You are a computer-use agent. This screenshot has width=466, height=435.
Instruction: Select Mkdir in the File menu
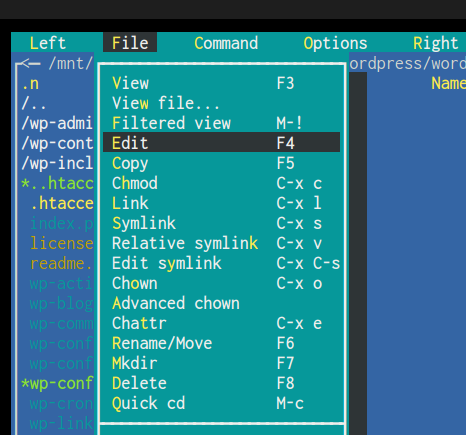[x=222, y=363]
